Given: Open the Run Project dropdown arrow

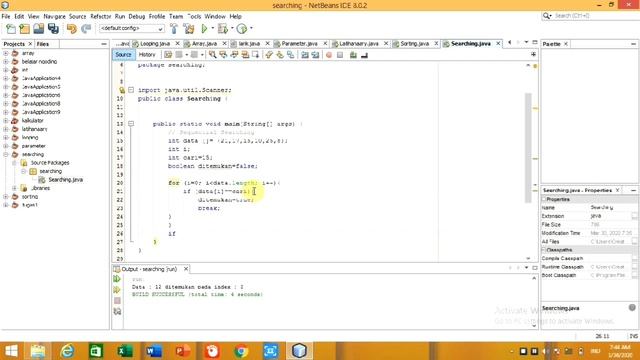Looking at the screenshot, I should [212, 29].
